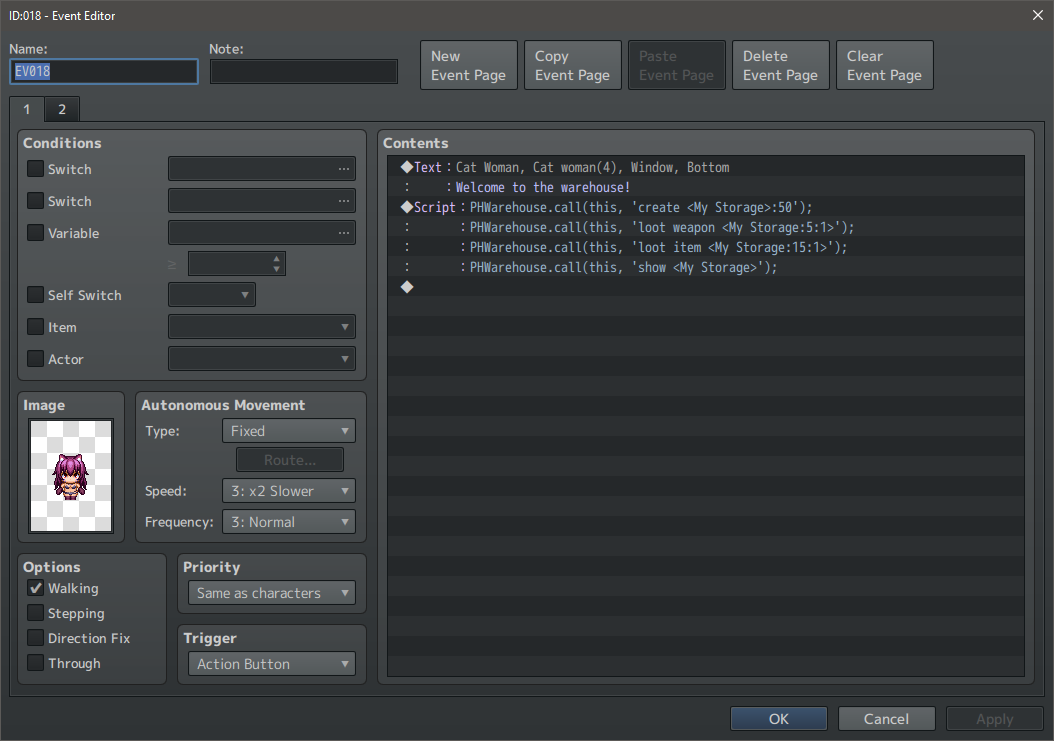Switch to event page tab 1

tap(27, 110)
